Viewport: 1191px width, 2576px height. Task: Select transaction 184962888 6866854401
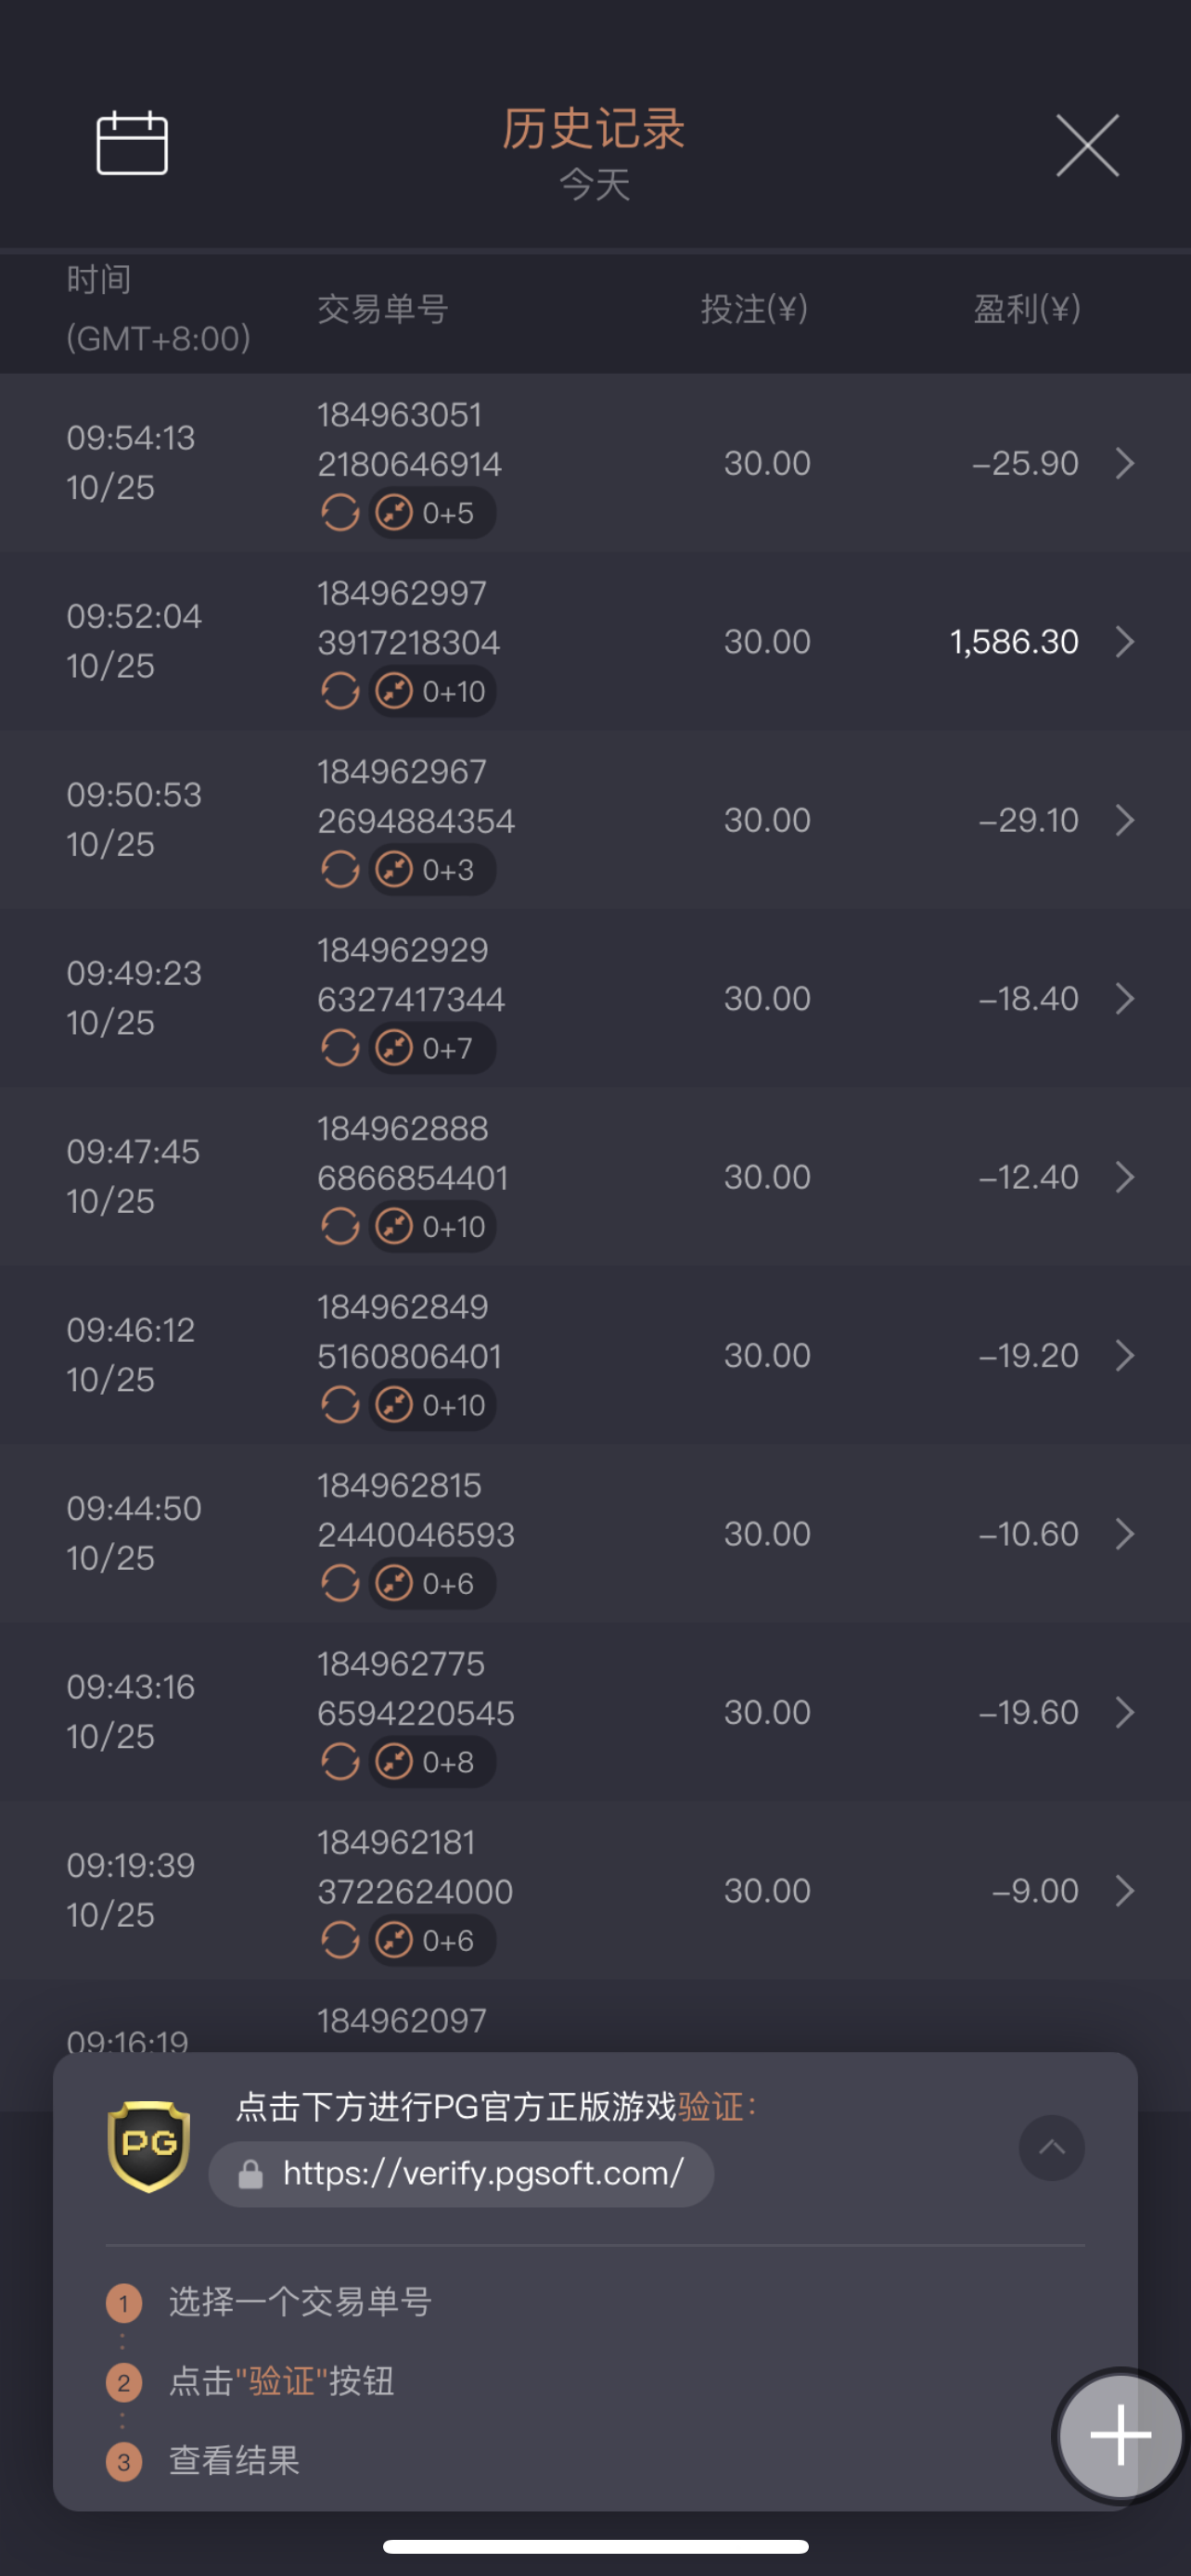click(x=412, y=1153)
